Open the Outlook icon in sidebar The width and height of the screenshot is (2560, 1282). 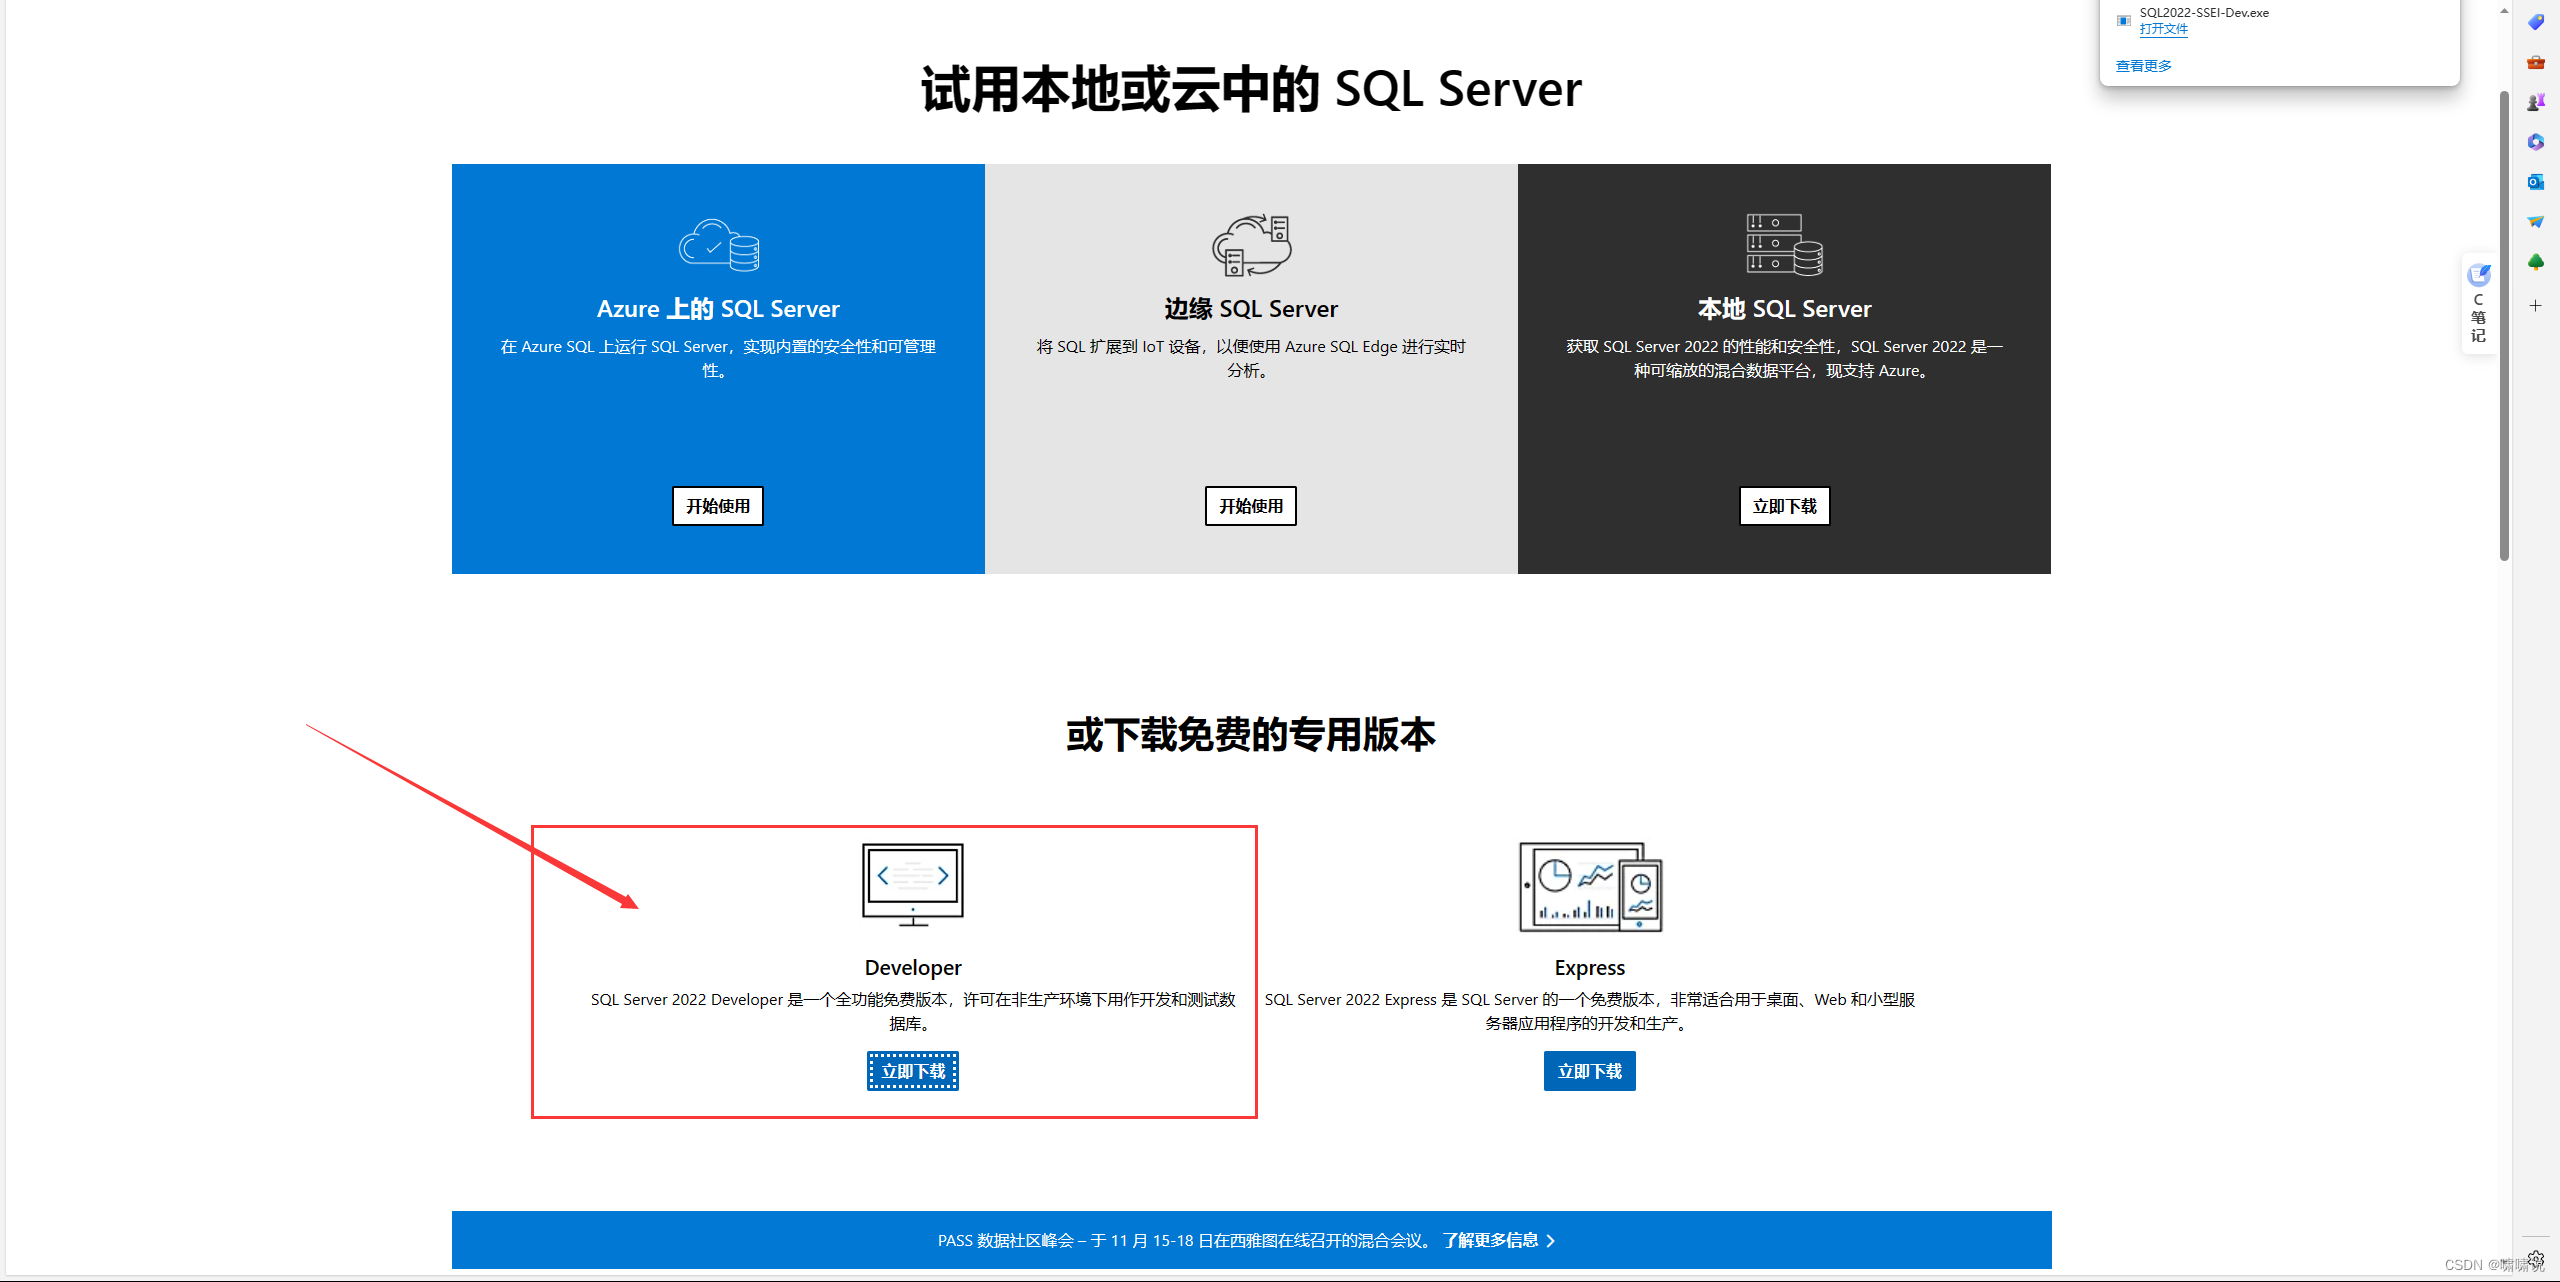(x=2535, y=182)
